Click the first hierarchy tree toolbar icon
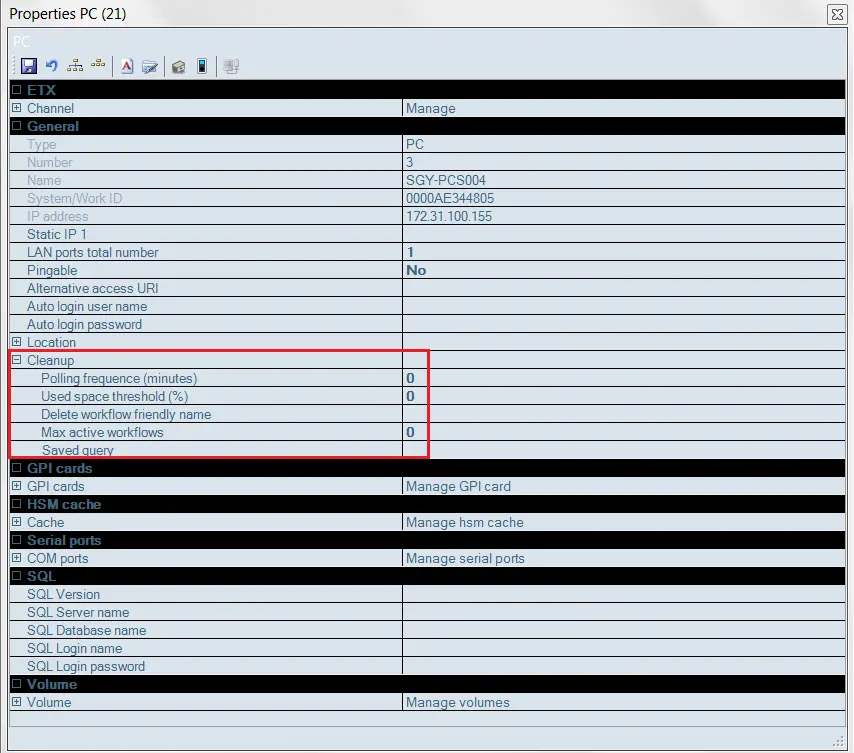 tap(76, 67)
